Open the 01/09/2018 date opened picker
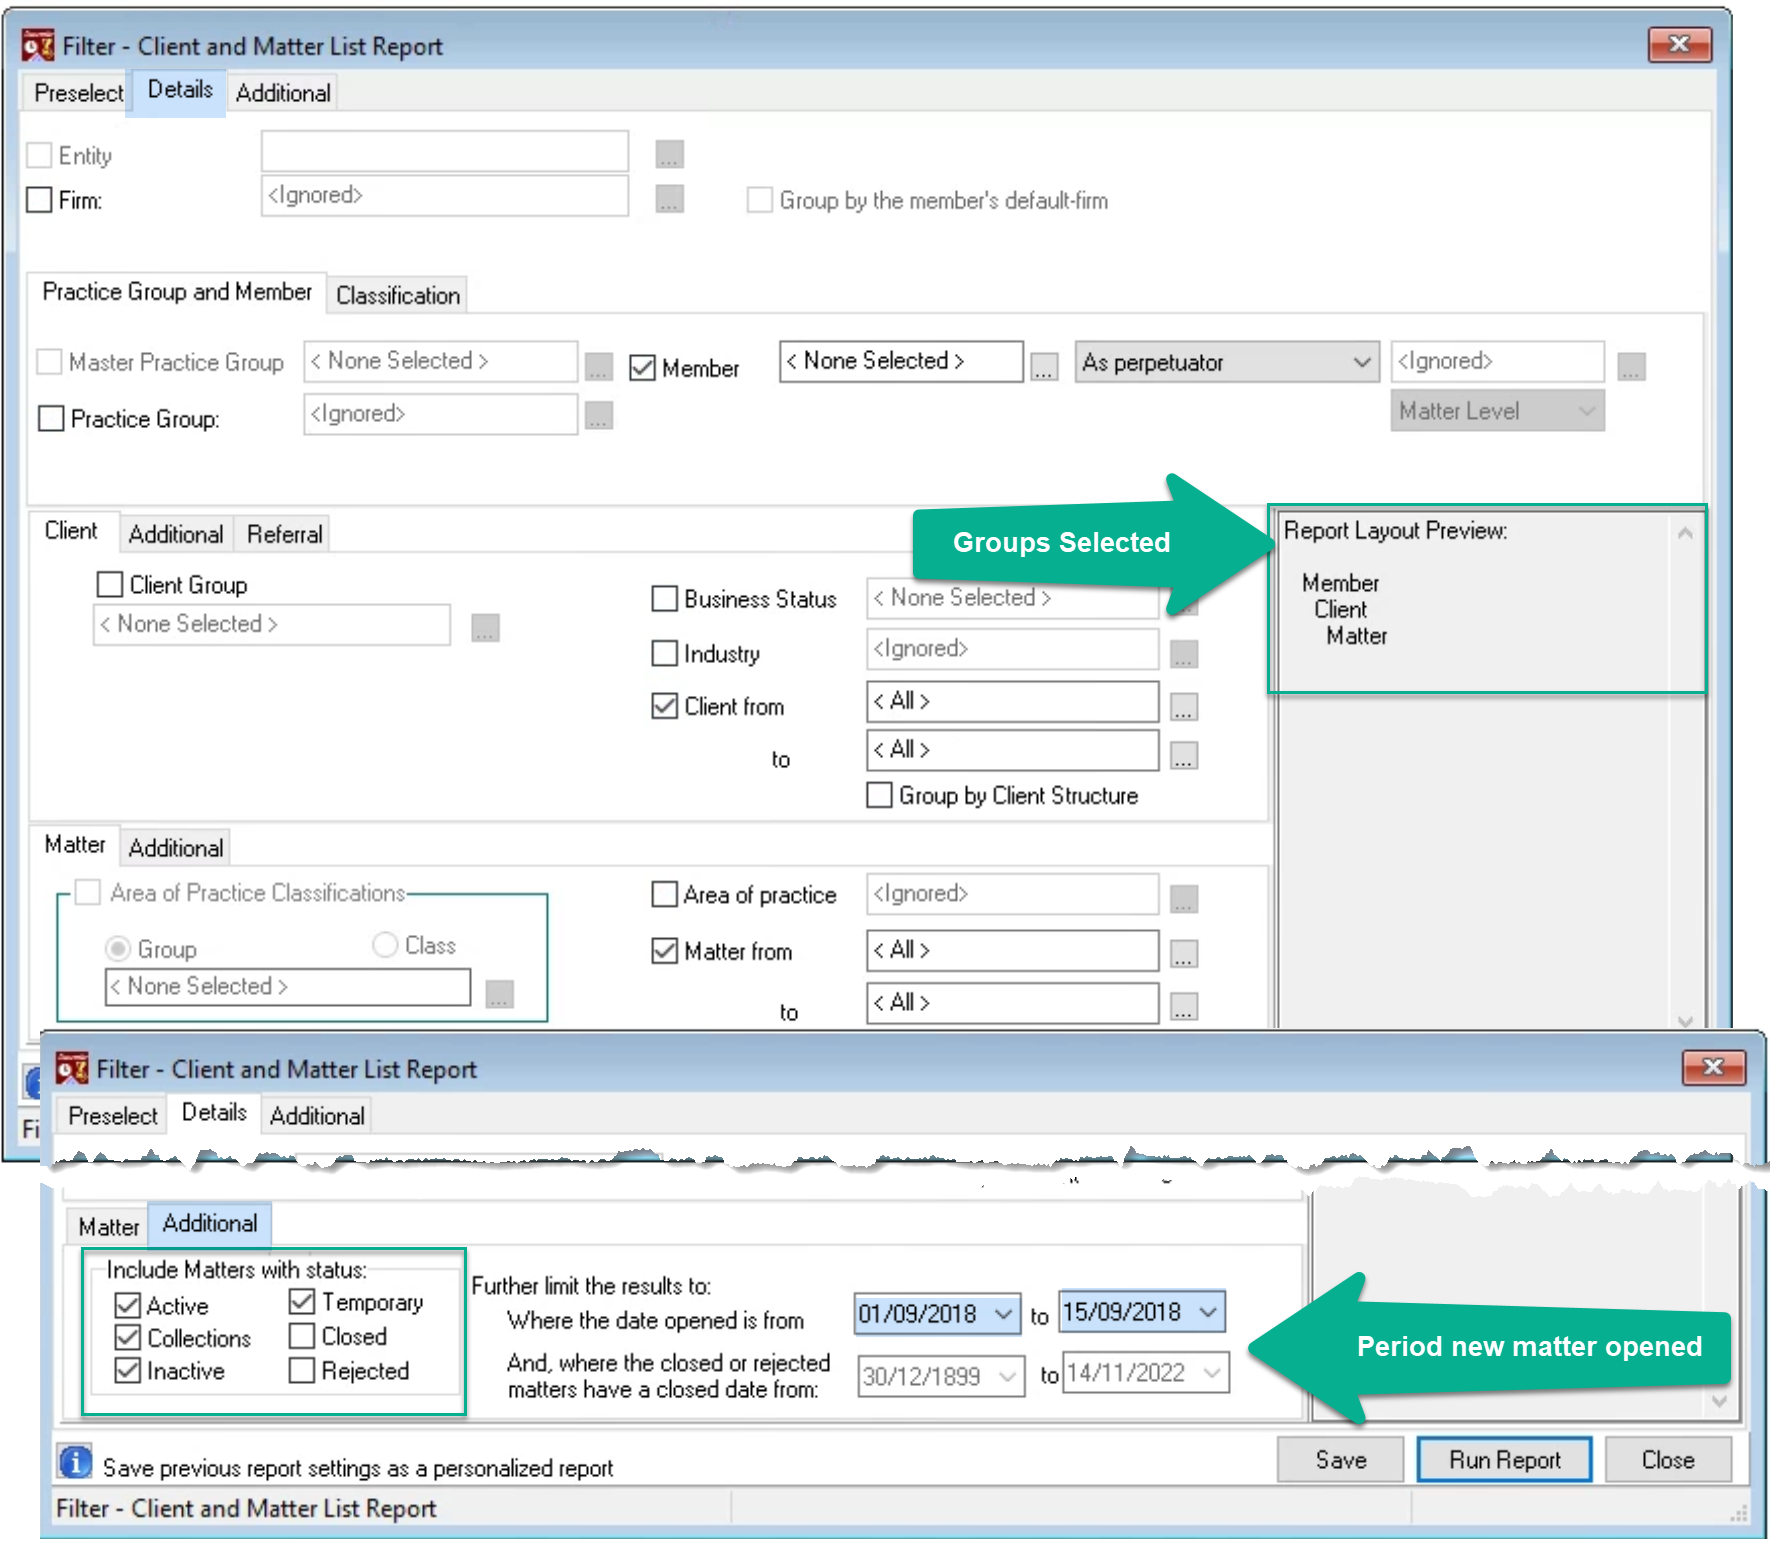The image size is (1770, 1542). (x=1003, y=1313)
